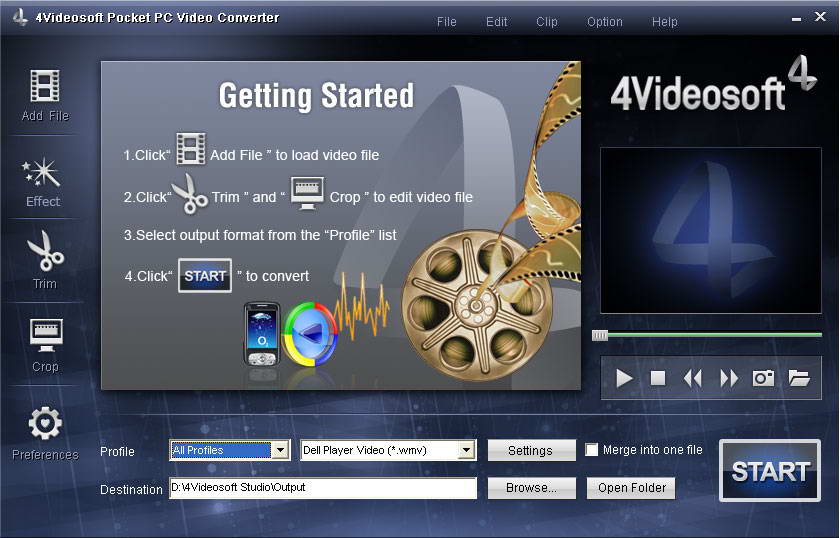
Task: Open the Clip menu
Action: click(x=546, y=22)
